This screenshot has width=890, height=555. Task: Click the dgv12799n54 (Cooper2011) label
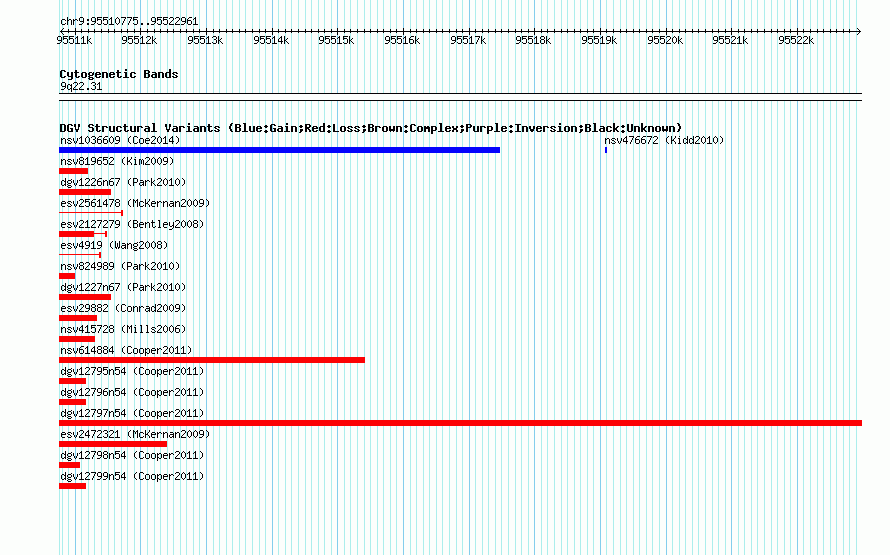(x=132, y=476)
